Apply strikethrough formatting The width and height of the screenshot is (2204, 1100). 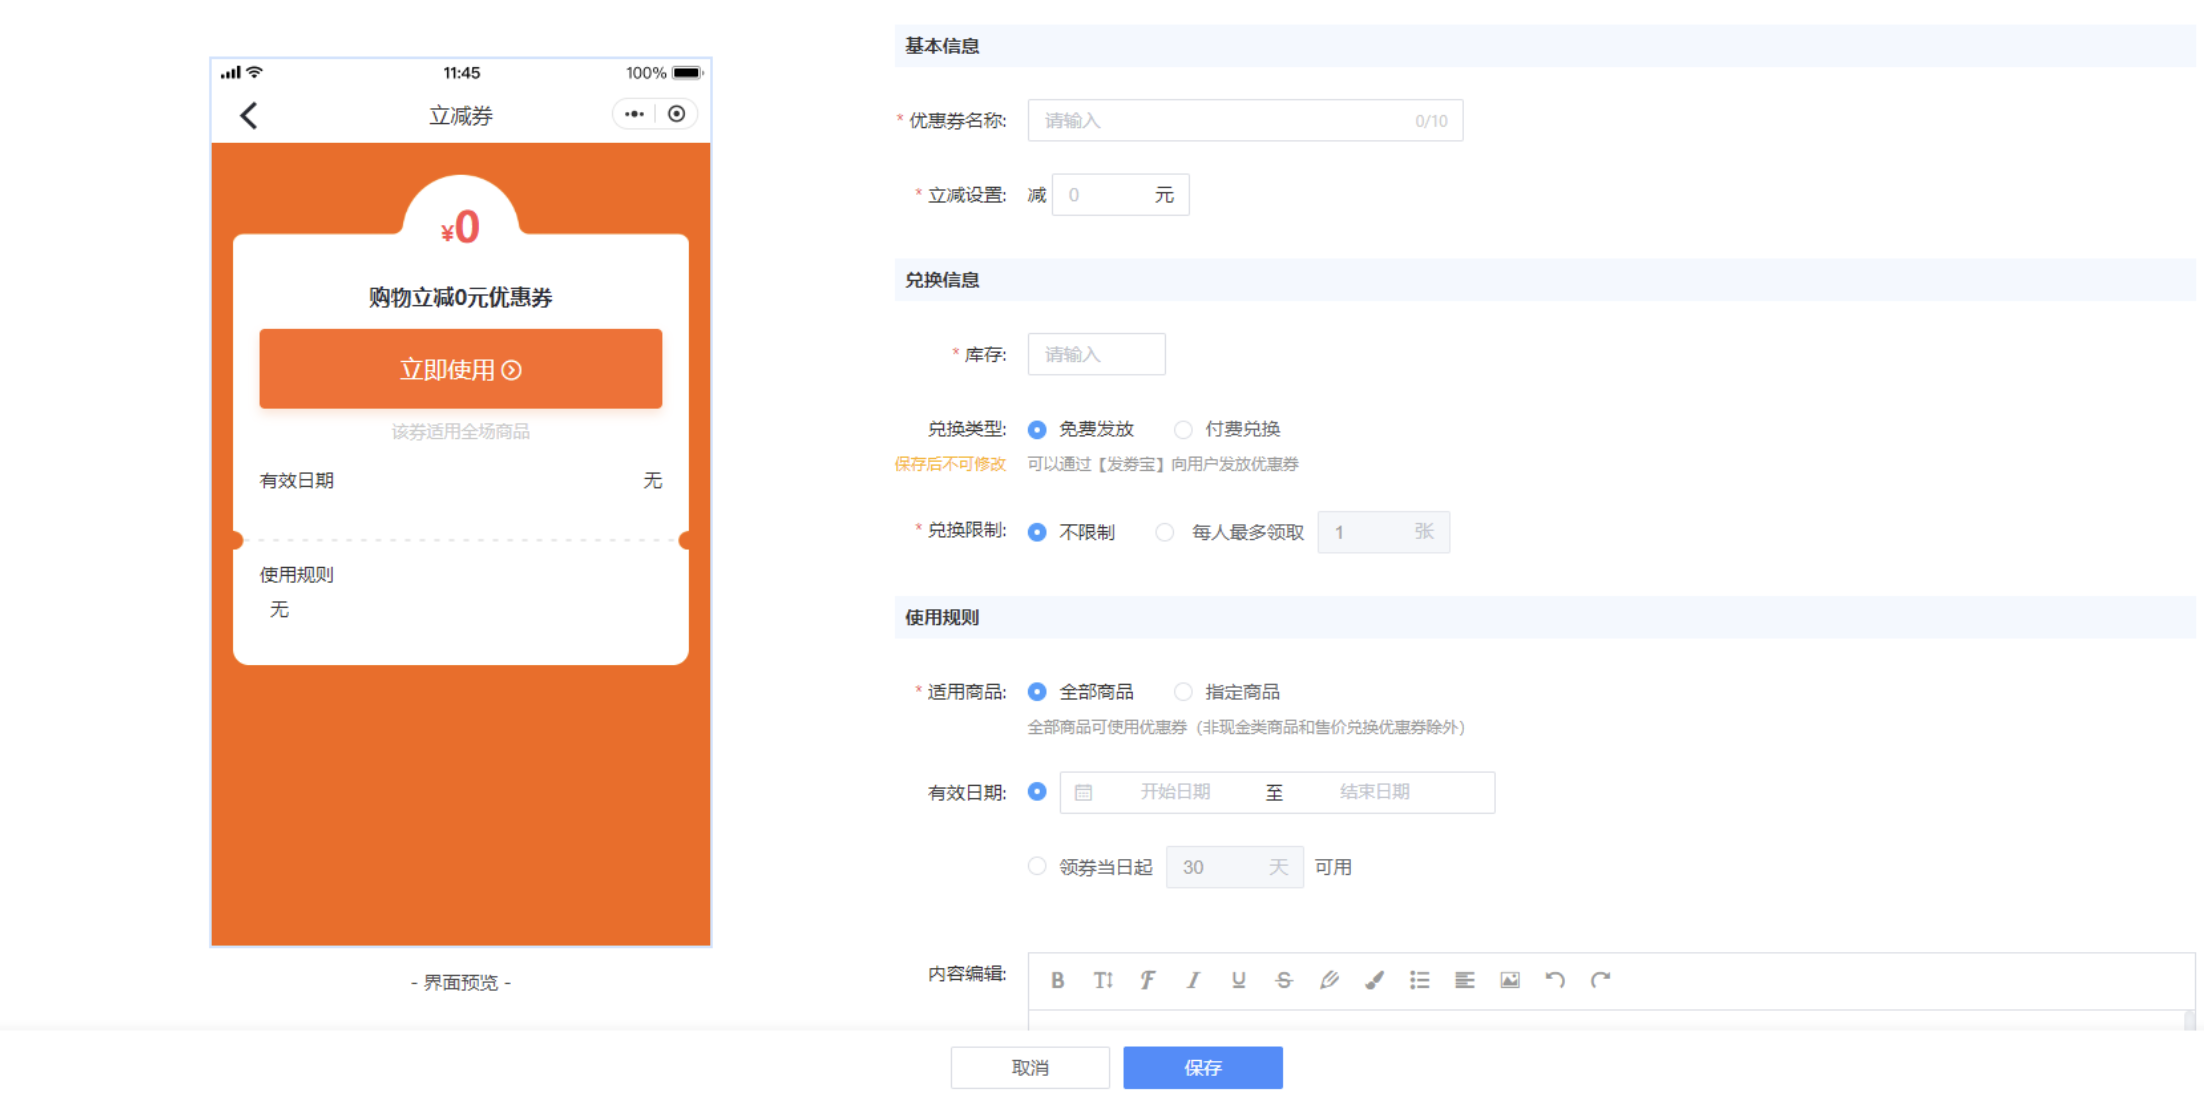[1283, 980]
